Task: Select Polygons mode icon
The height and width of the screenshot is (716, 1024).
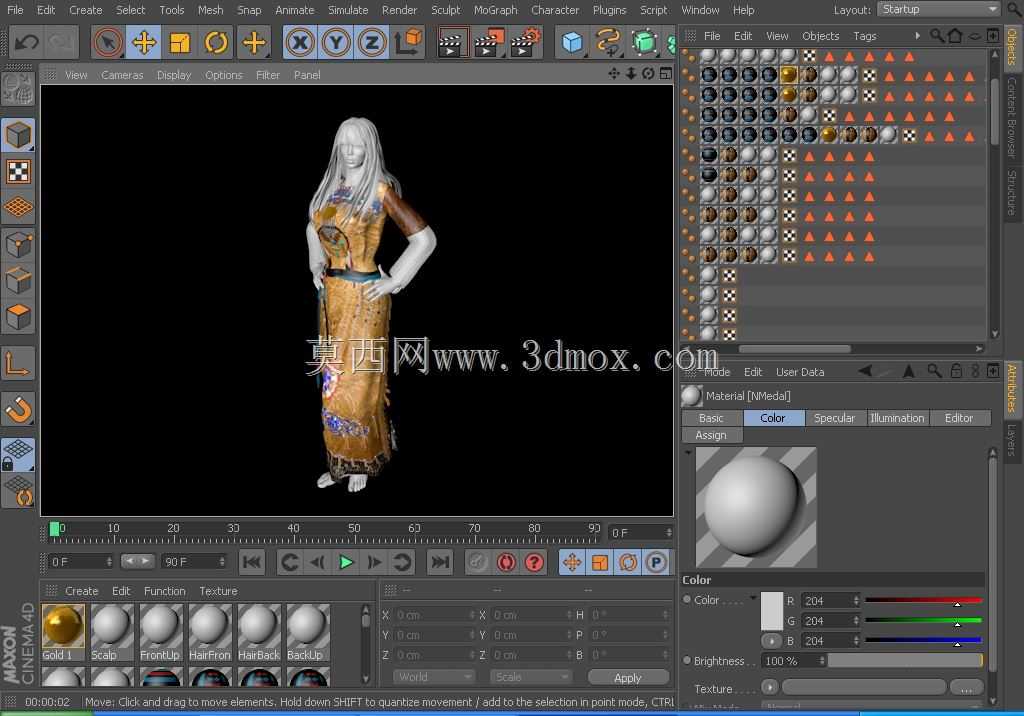Action: tap(18, 317)
